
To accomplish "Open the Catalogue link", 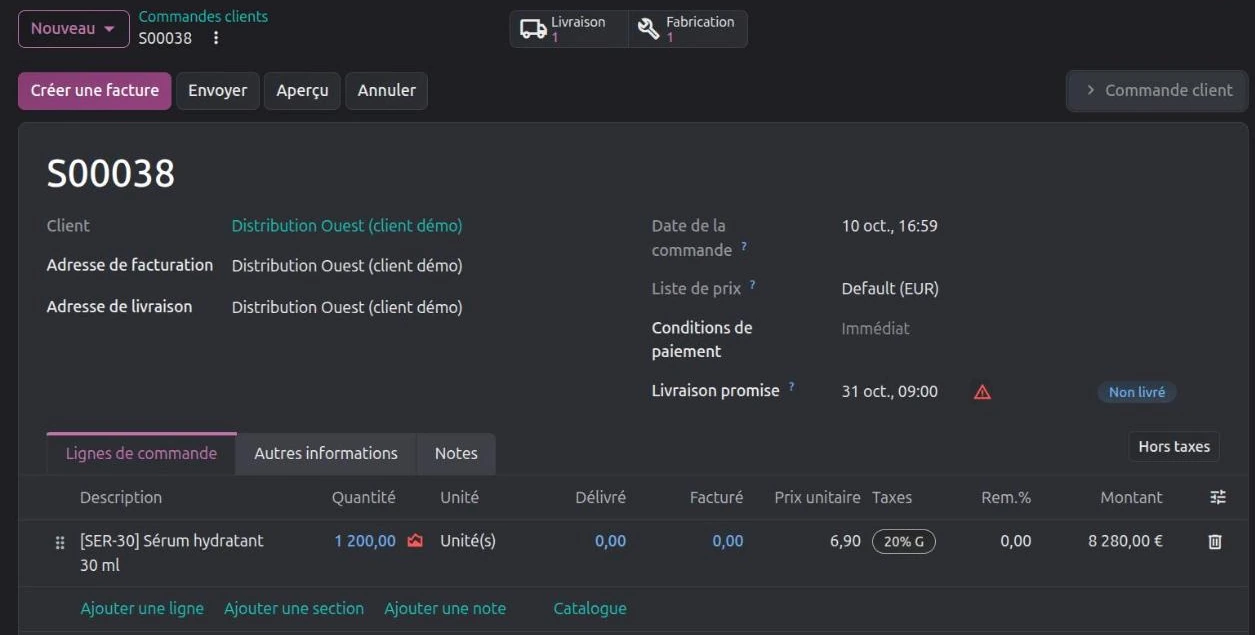I will click(x=590, y=608).
